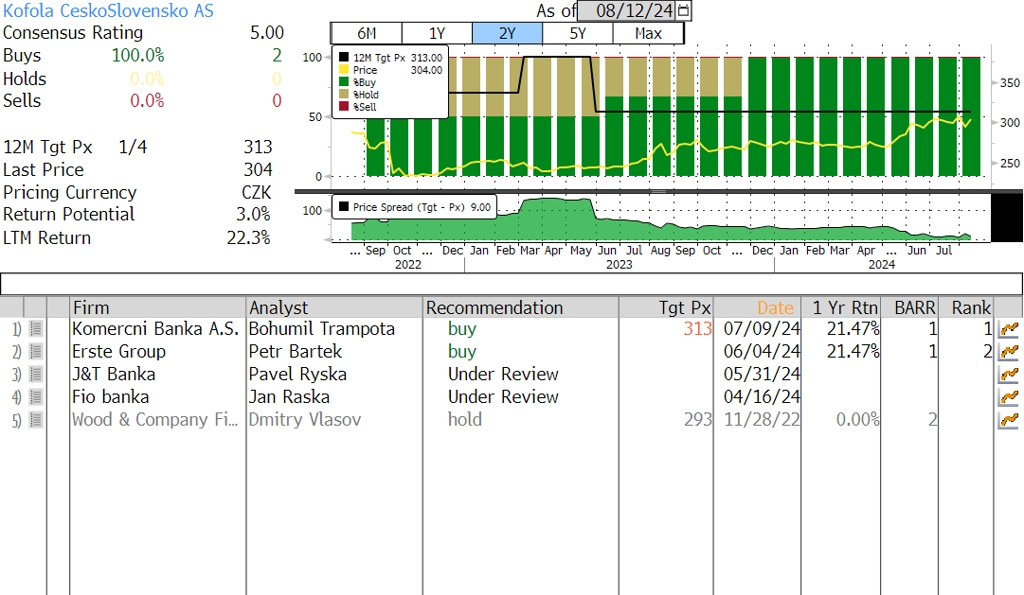
Task: Switch chart range to 5Y
Action: [578, 33]
